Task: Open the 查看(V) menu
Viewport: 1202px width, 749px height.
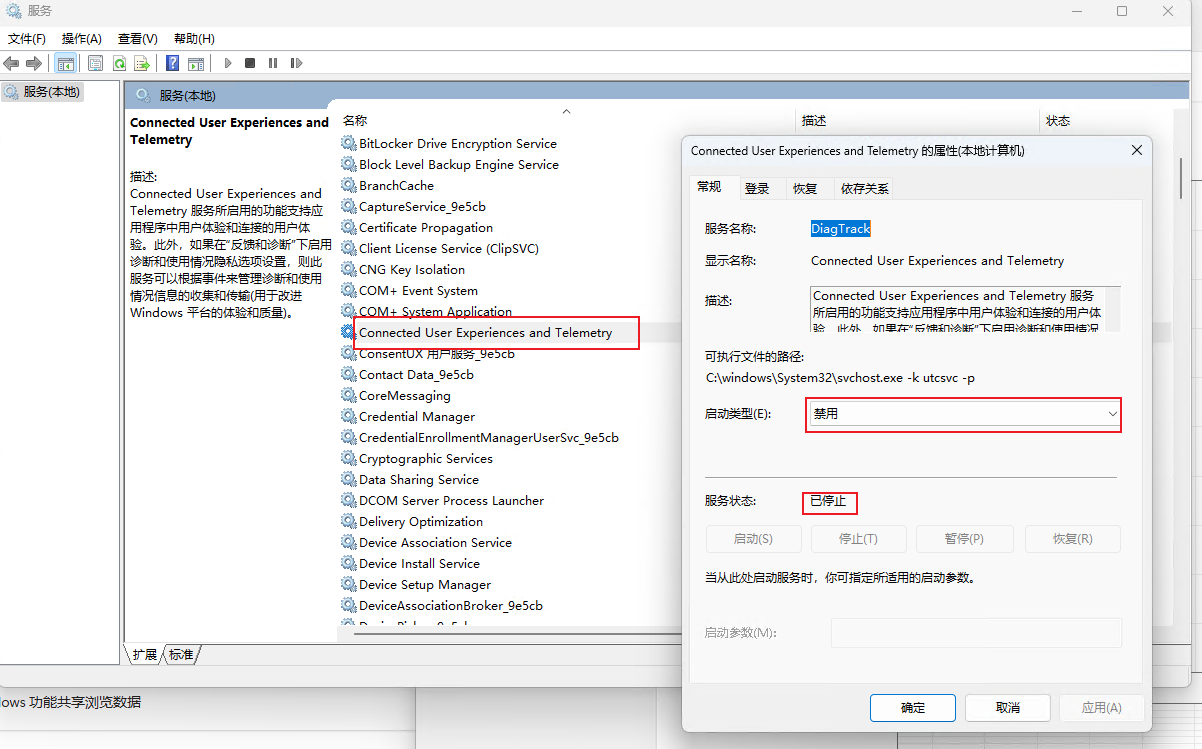Action: click(137, 39)
